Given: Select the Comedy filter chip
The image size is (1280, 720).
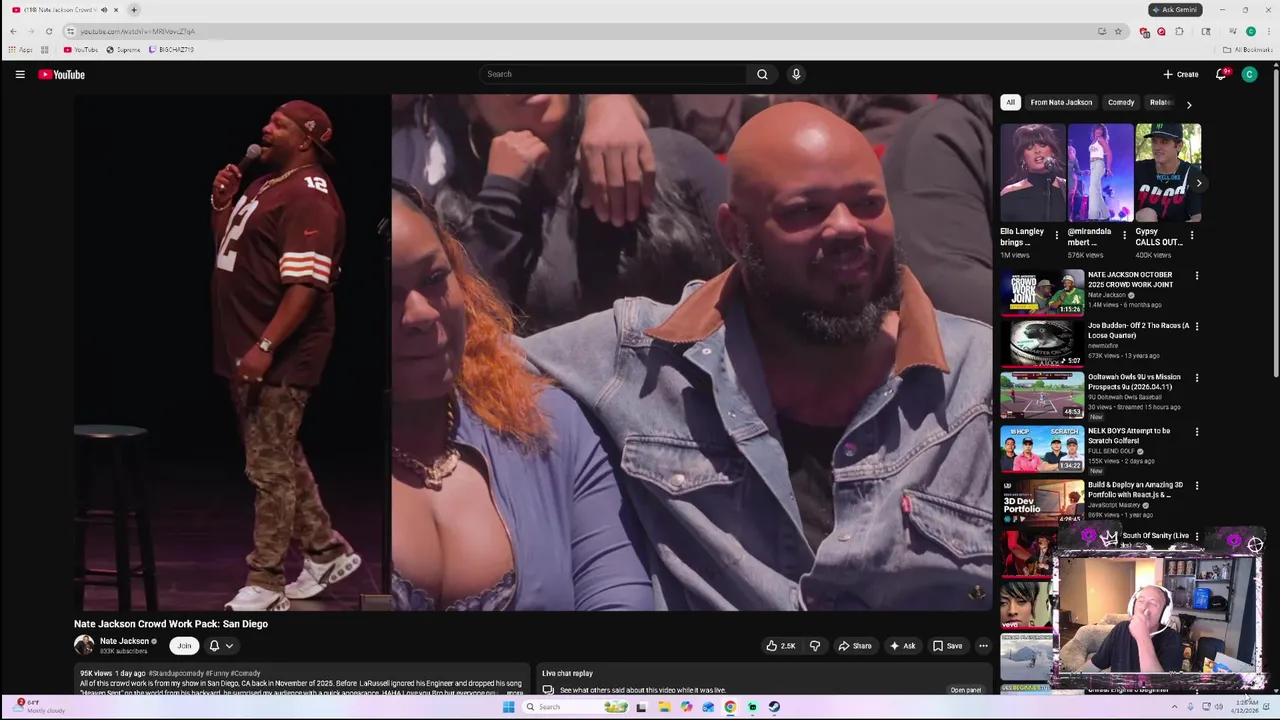Looking at the screenshot, I should 1121,102.
